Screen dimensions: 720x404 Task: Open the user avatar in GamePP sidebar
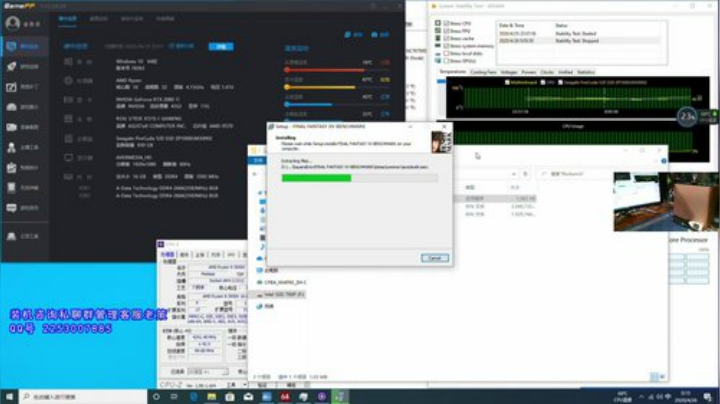point(12,23)
